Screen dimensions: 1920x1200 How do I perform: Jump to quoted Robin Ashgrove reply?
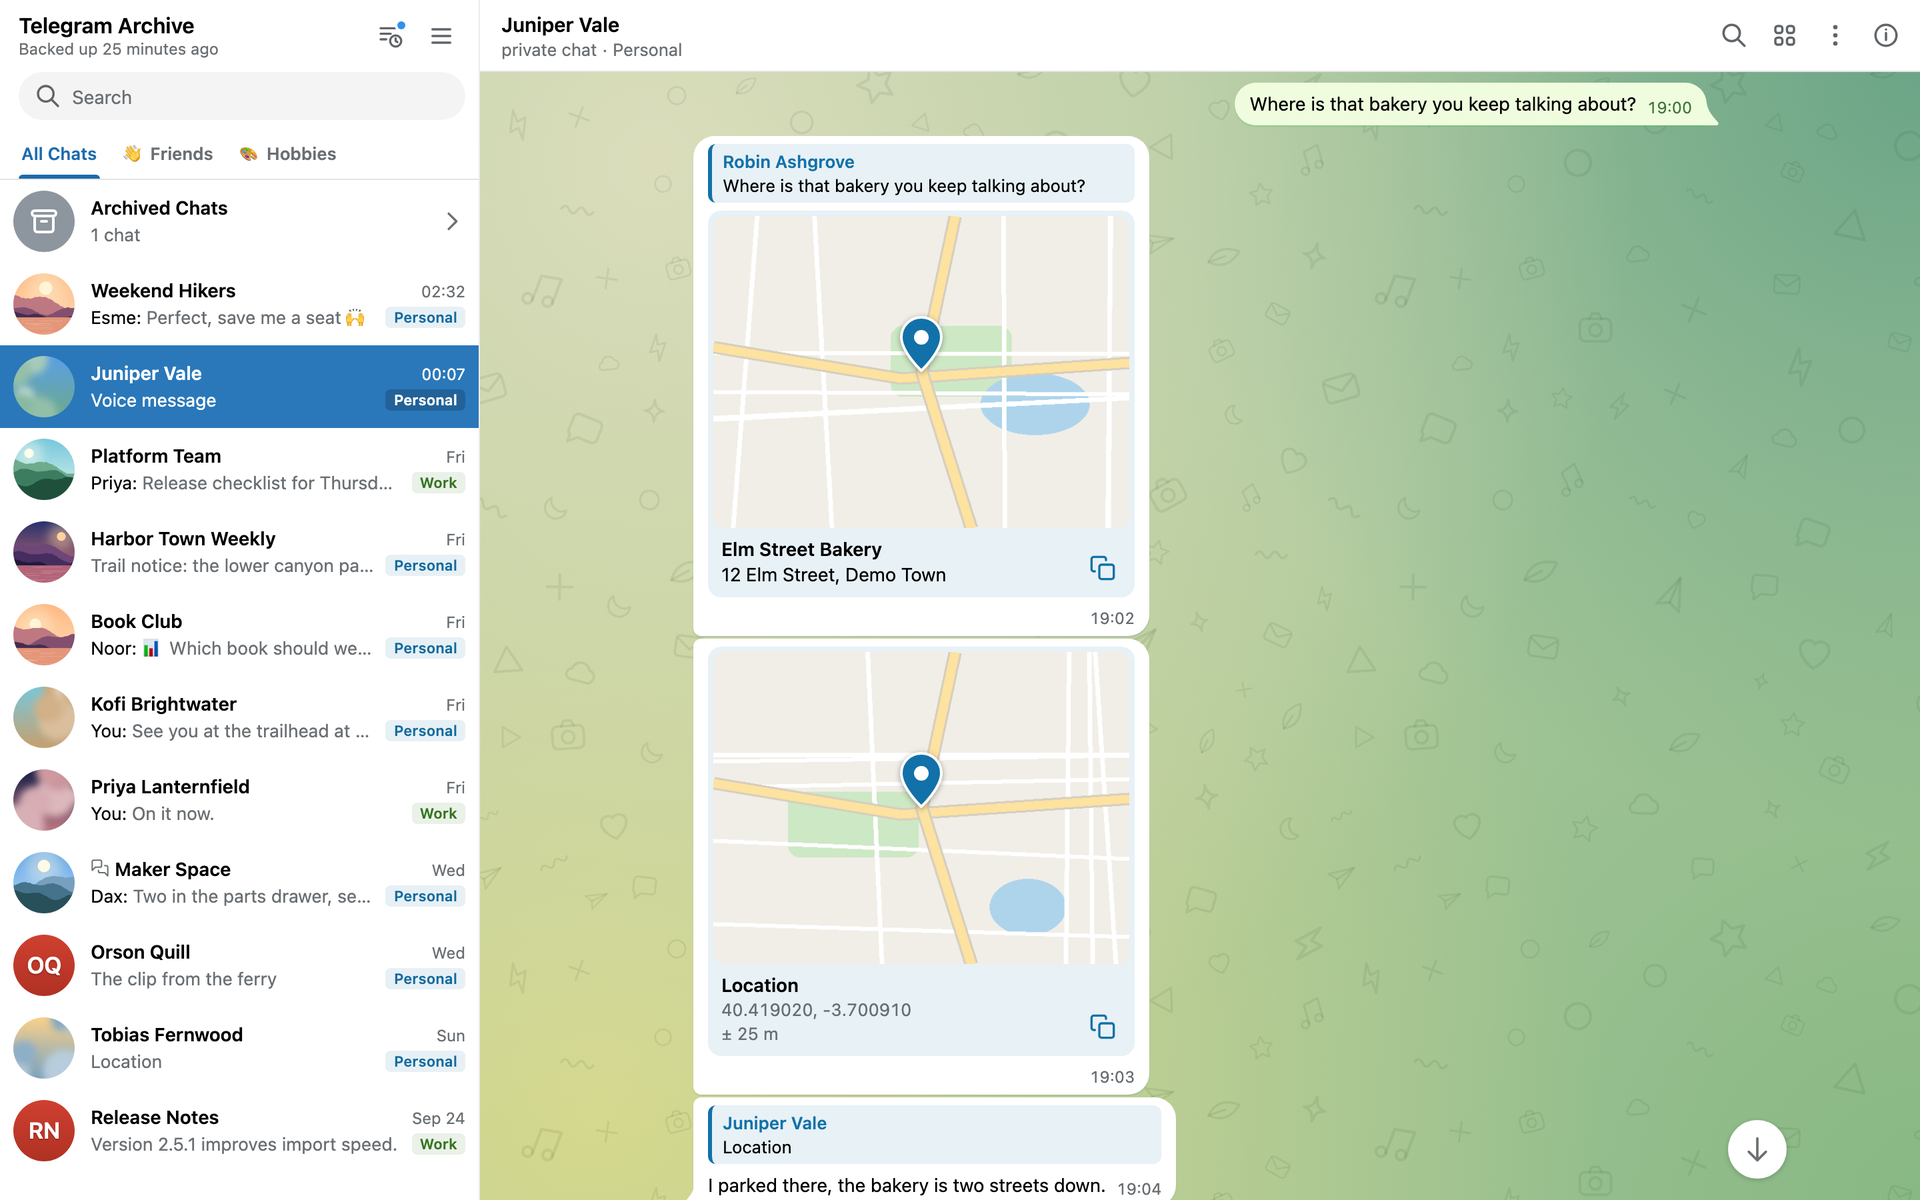(x=921, y=174)
